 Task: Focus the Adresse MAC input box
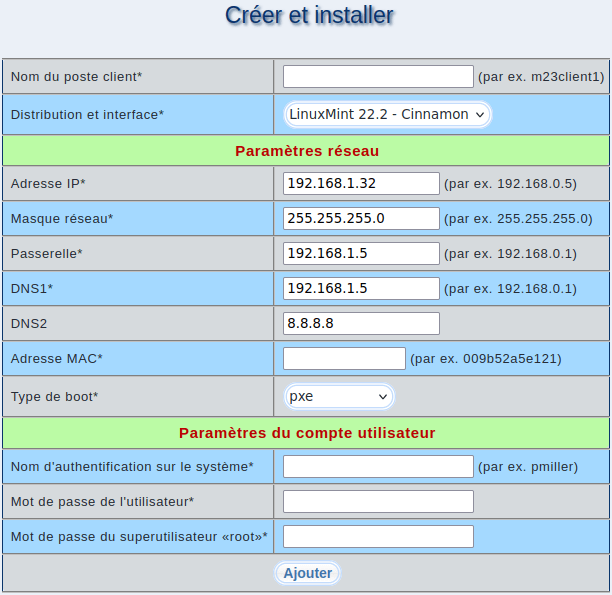click(x=344, y=358)
